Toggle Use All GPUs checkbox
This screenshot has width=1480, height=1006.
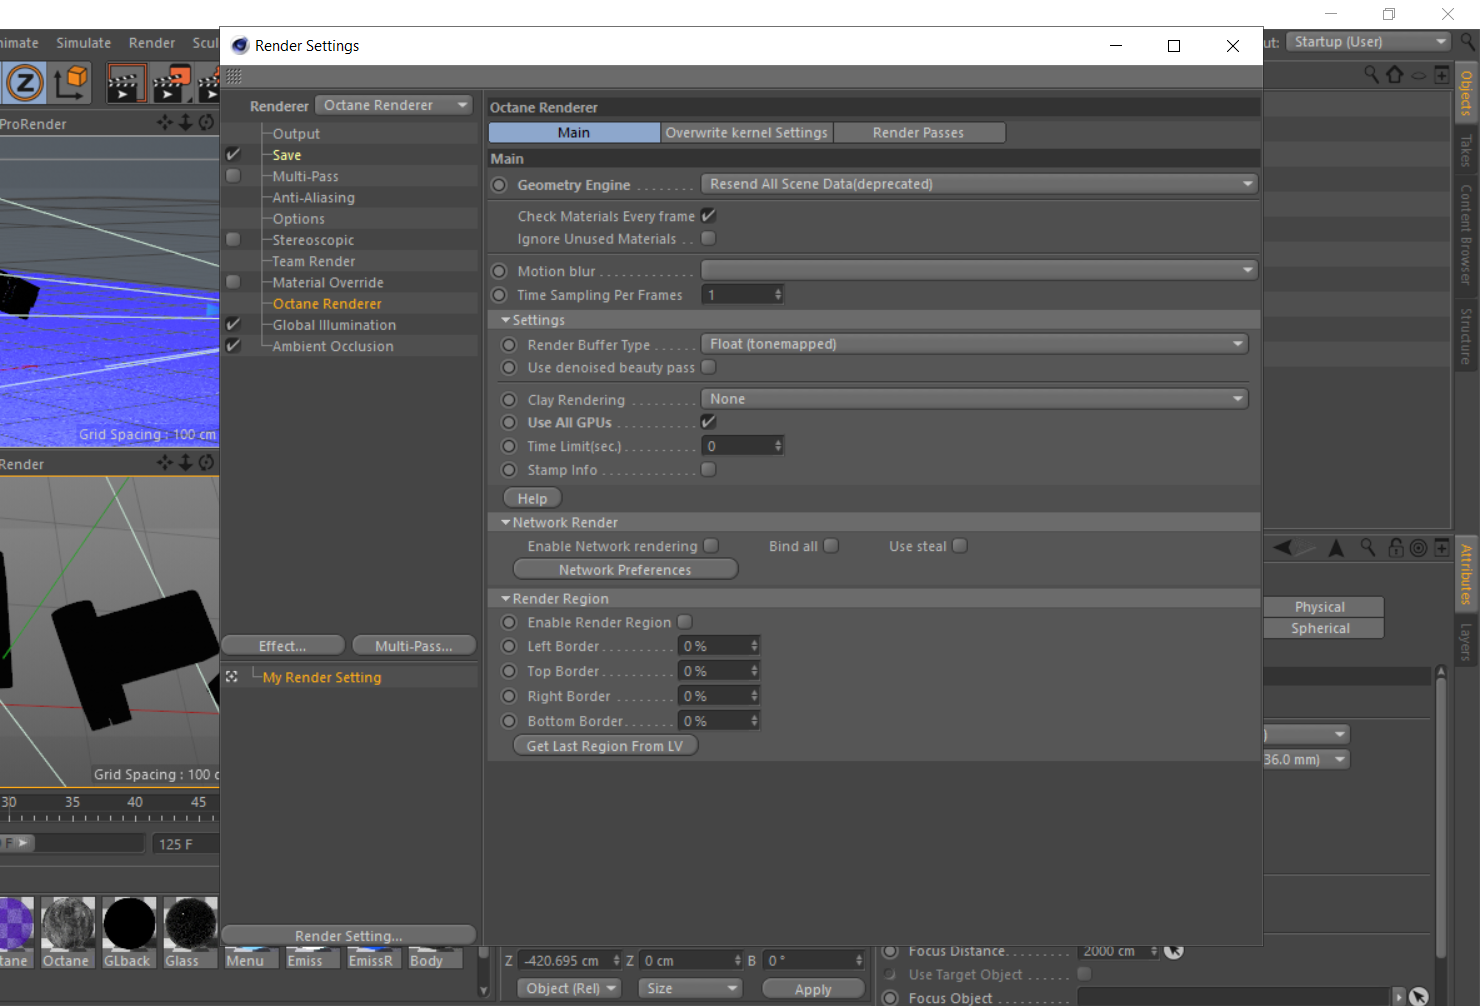(x=709, y=422)
